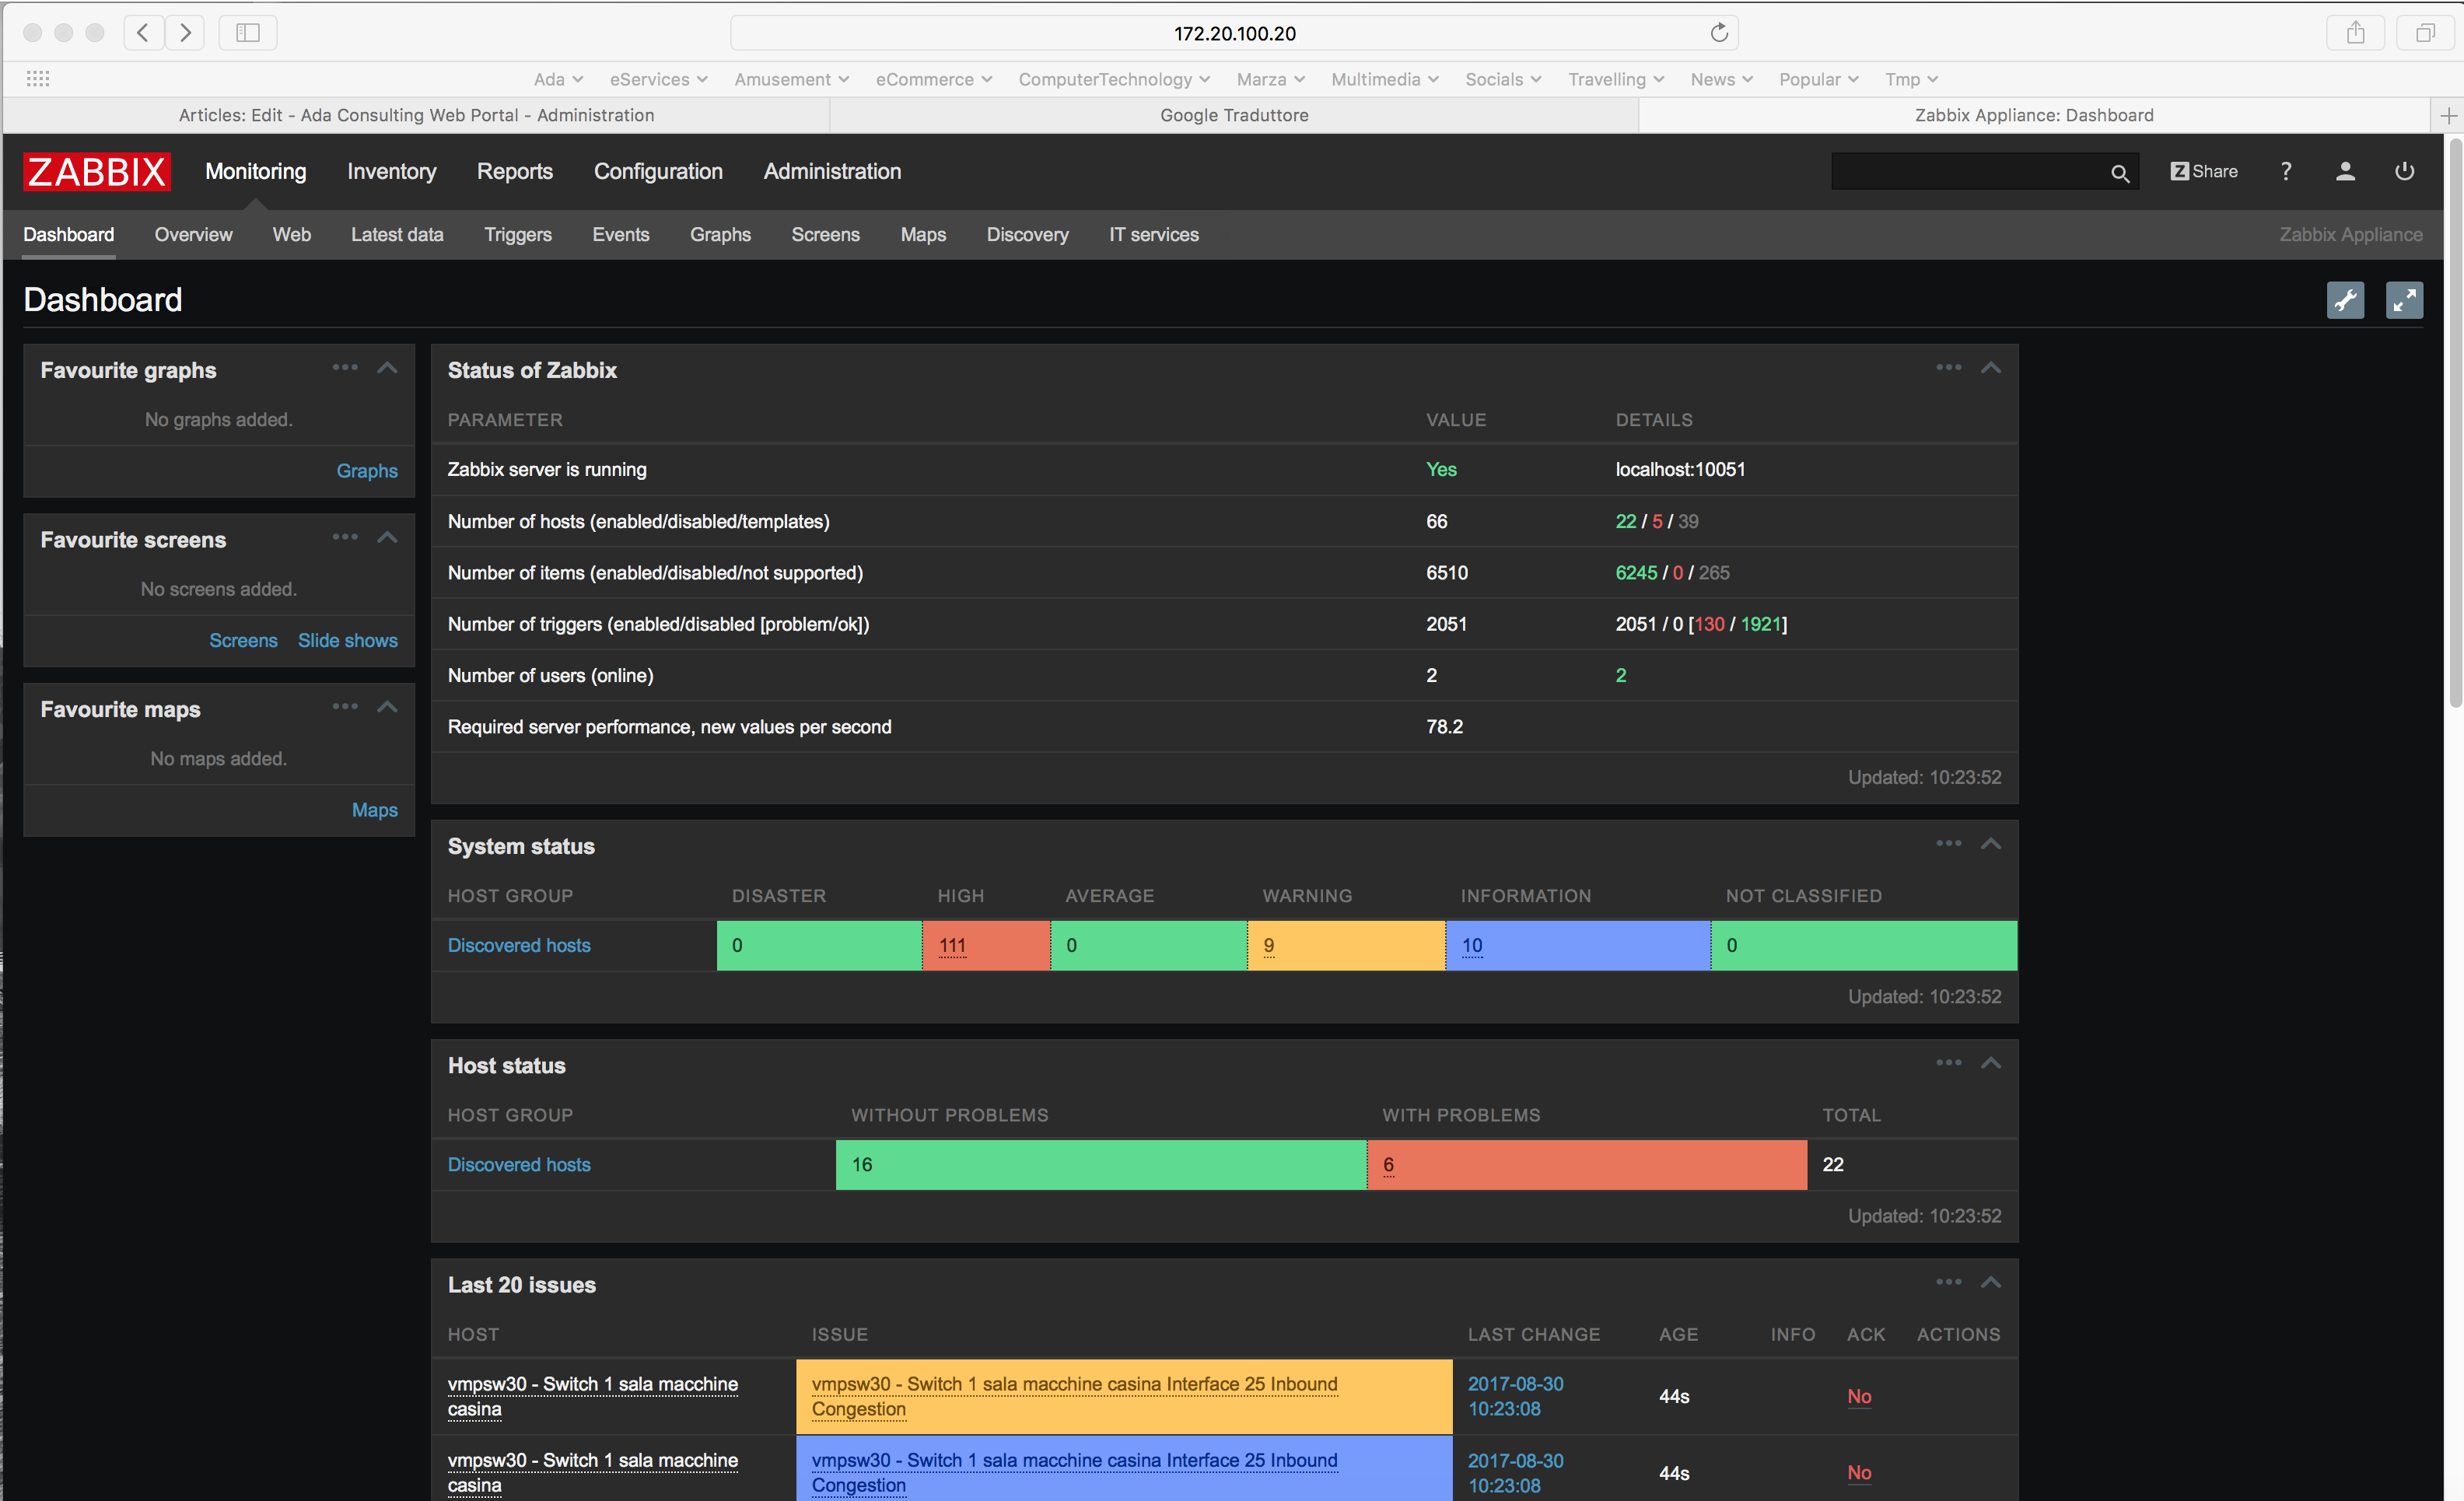Reload the page in Safari
2464x1501 pixels.
point(1718,33)
